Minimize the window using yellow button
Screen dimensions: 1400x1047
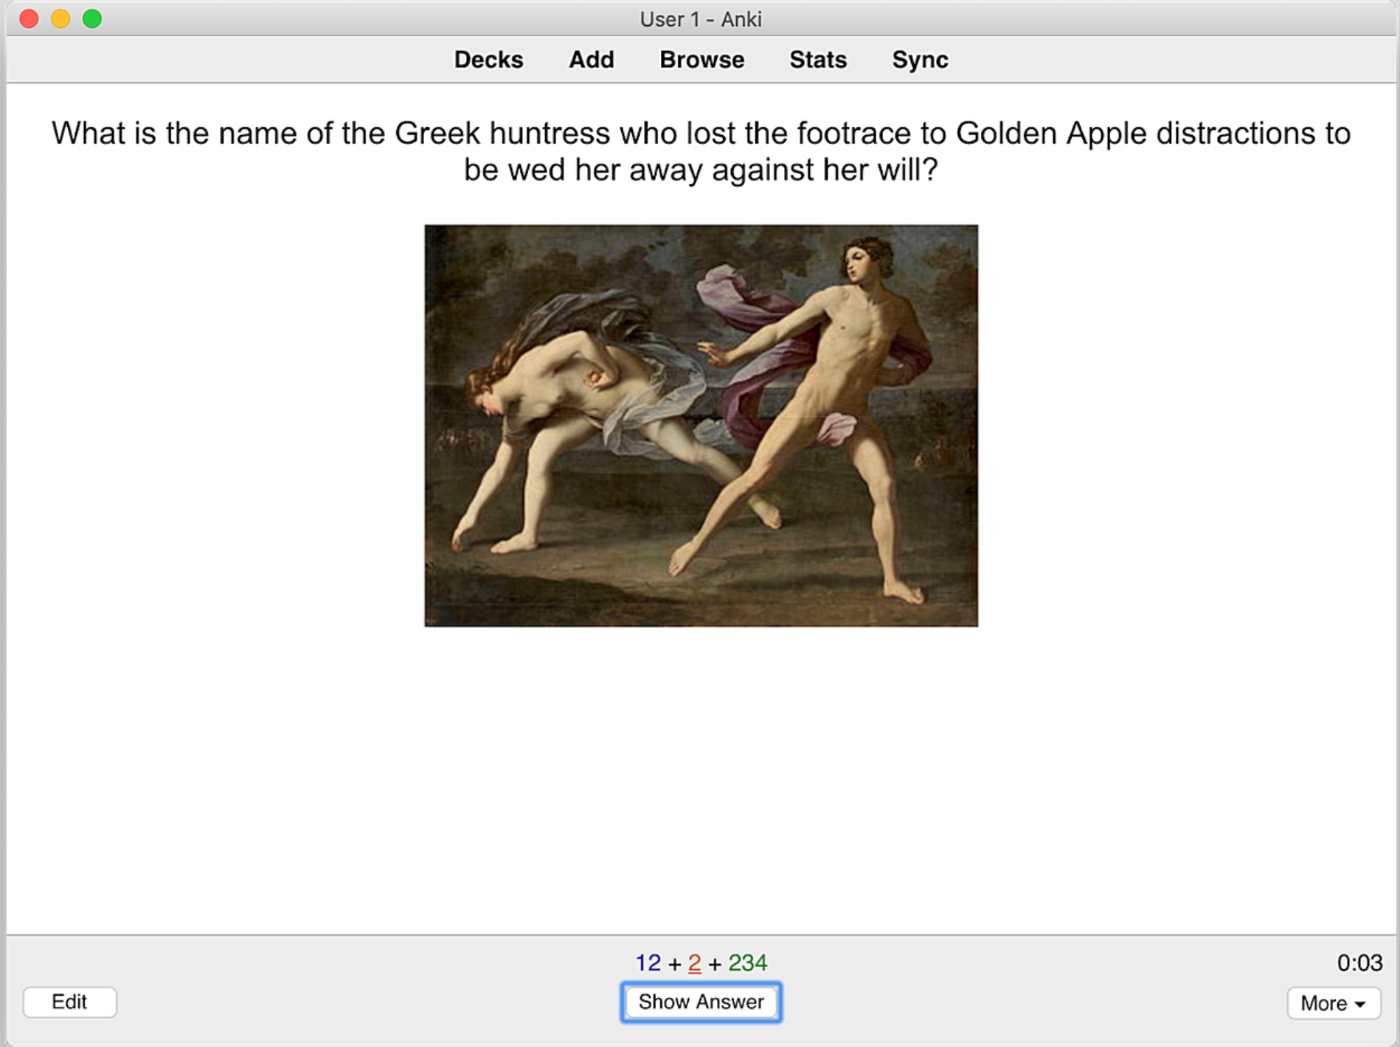pyautogui.click(x=60, y=19)
